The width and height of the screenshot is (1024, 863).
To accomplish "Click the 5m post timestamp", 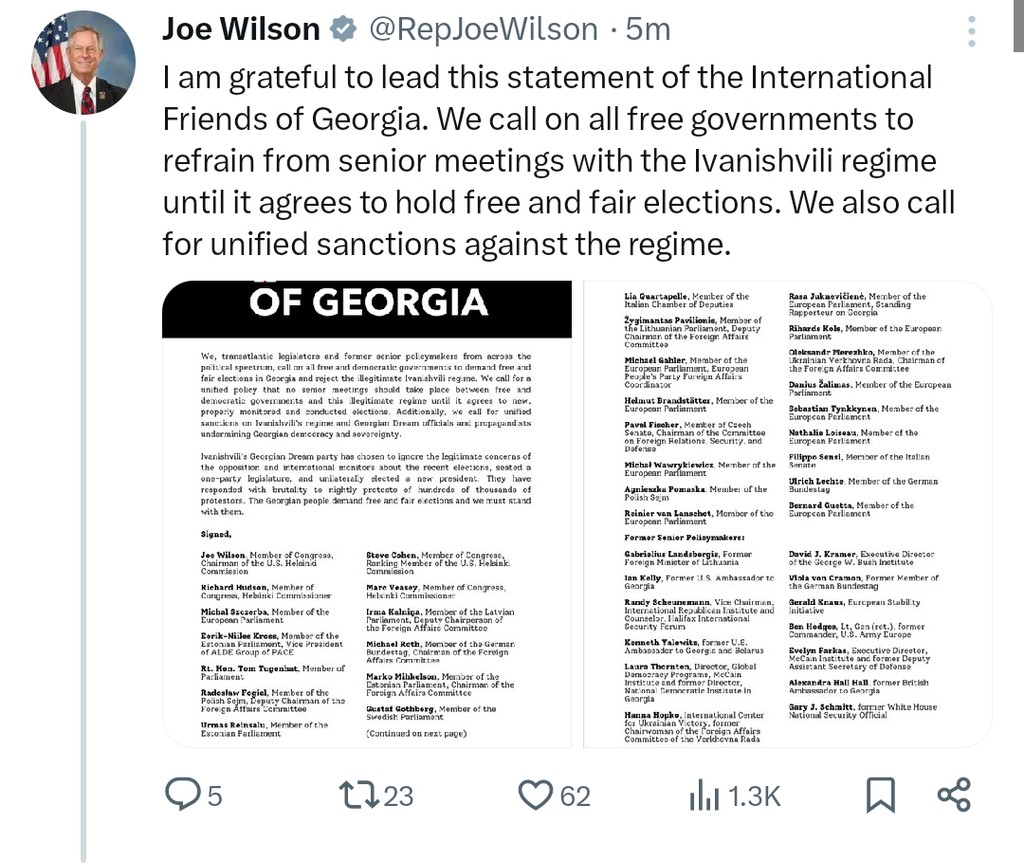I will (x=648, y=31).
